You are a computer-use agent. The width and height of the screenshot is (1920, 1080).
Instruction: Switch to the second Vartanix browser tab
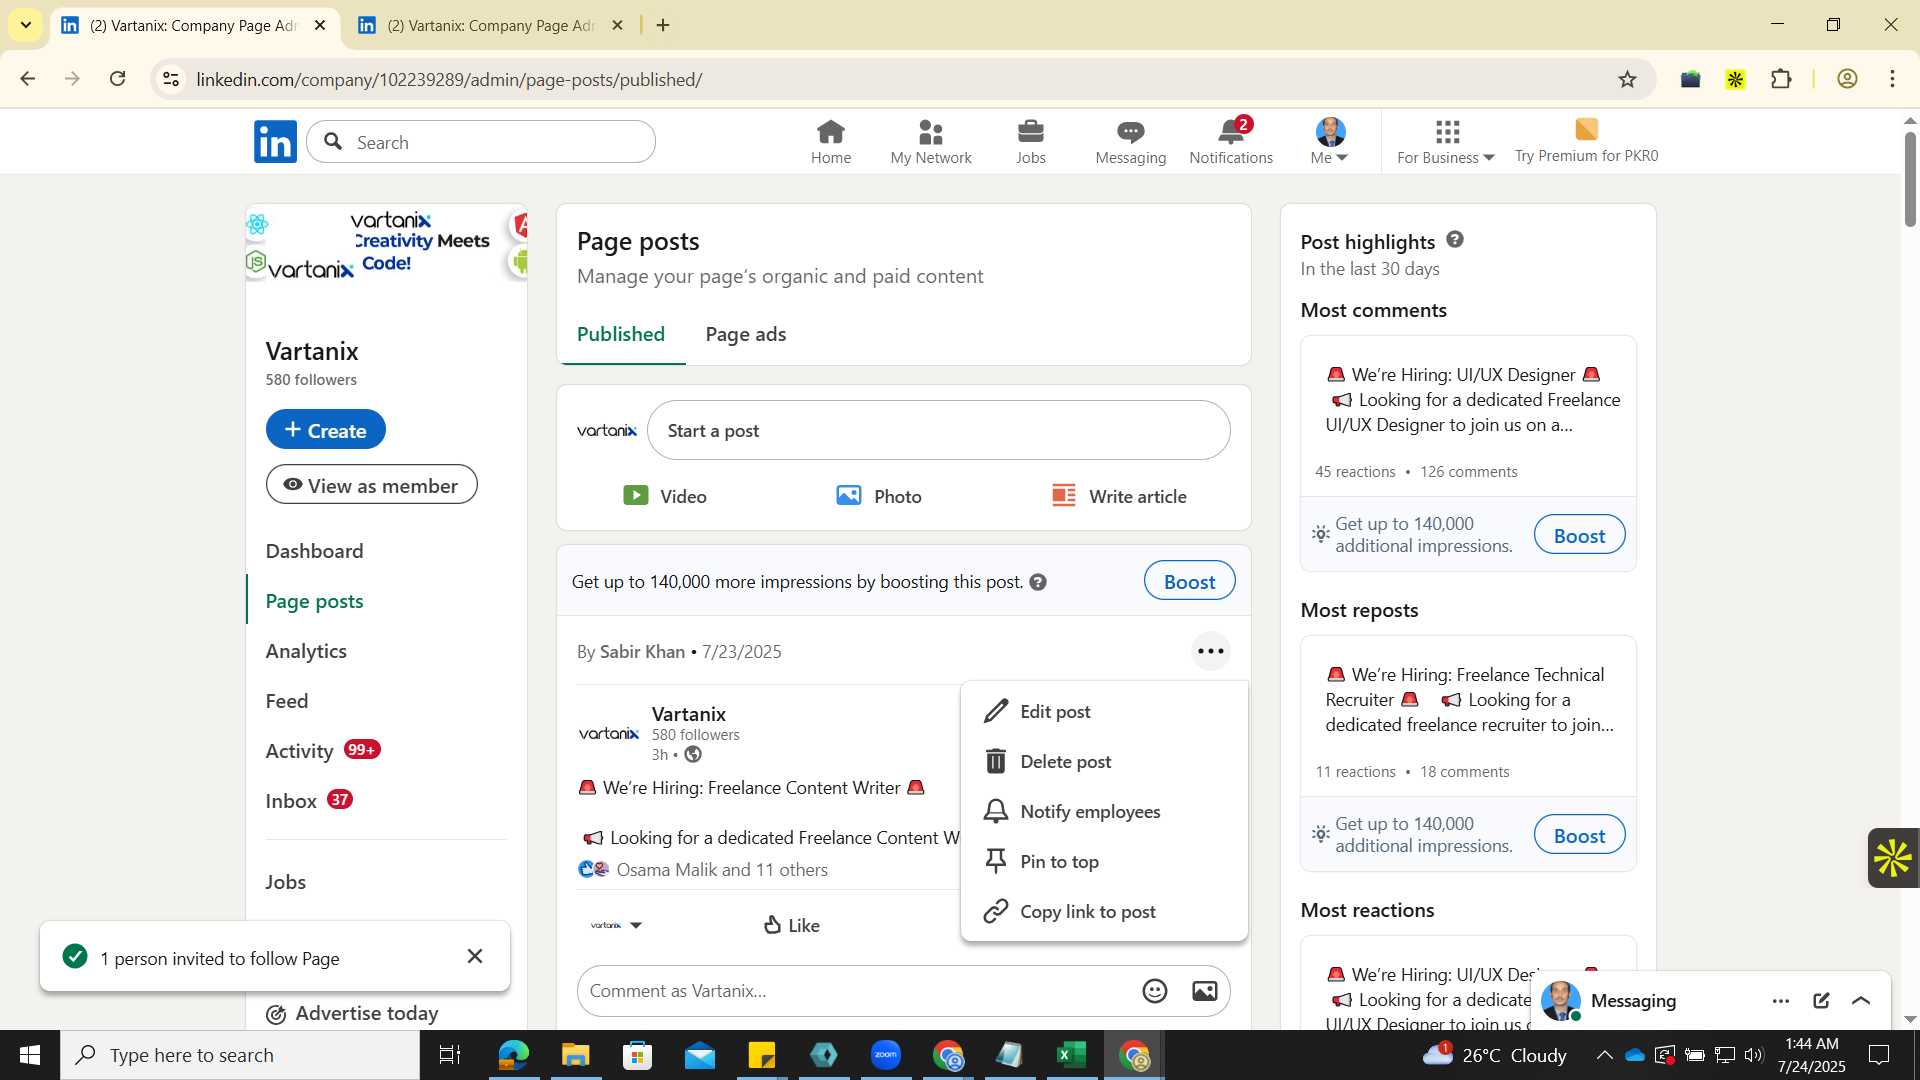coord(491,25)
